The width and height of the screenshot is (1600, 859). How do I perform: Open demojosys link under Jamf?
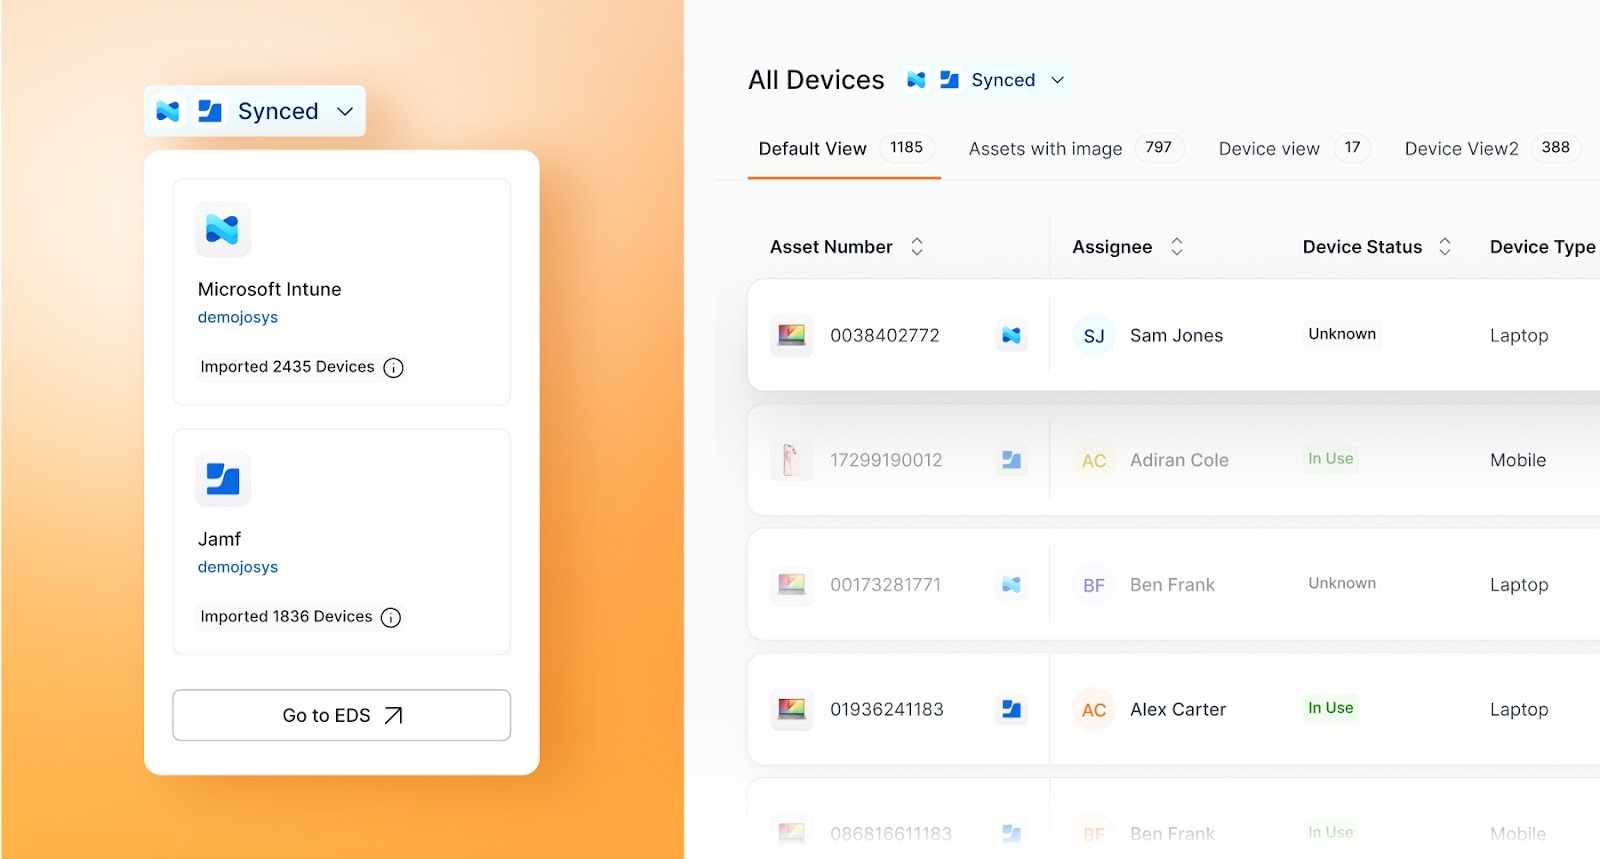238,567
